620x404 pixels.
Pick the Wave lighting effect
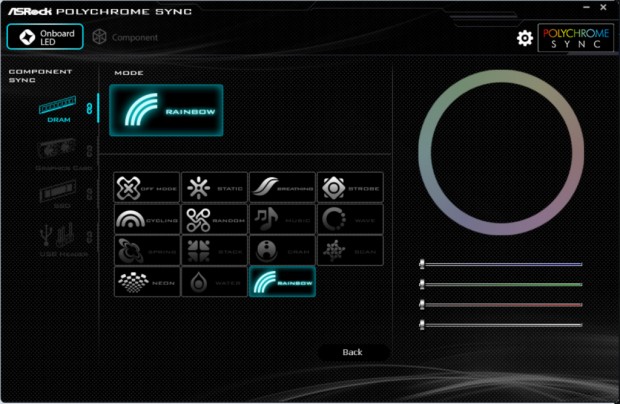tap(350, 219)
